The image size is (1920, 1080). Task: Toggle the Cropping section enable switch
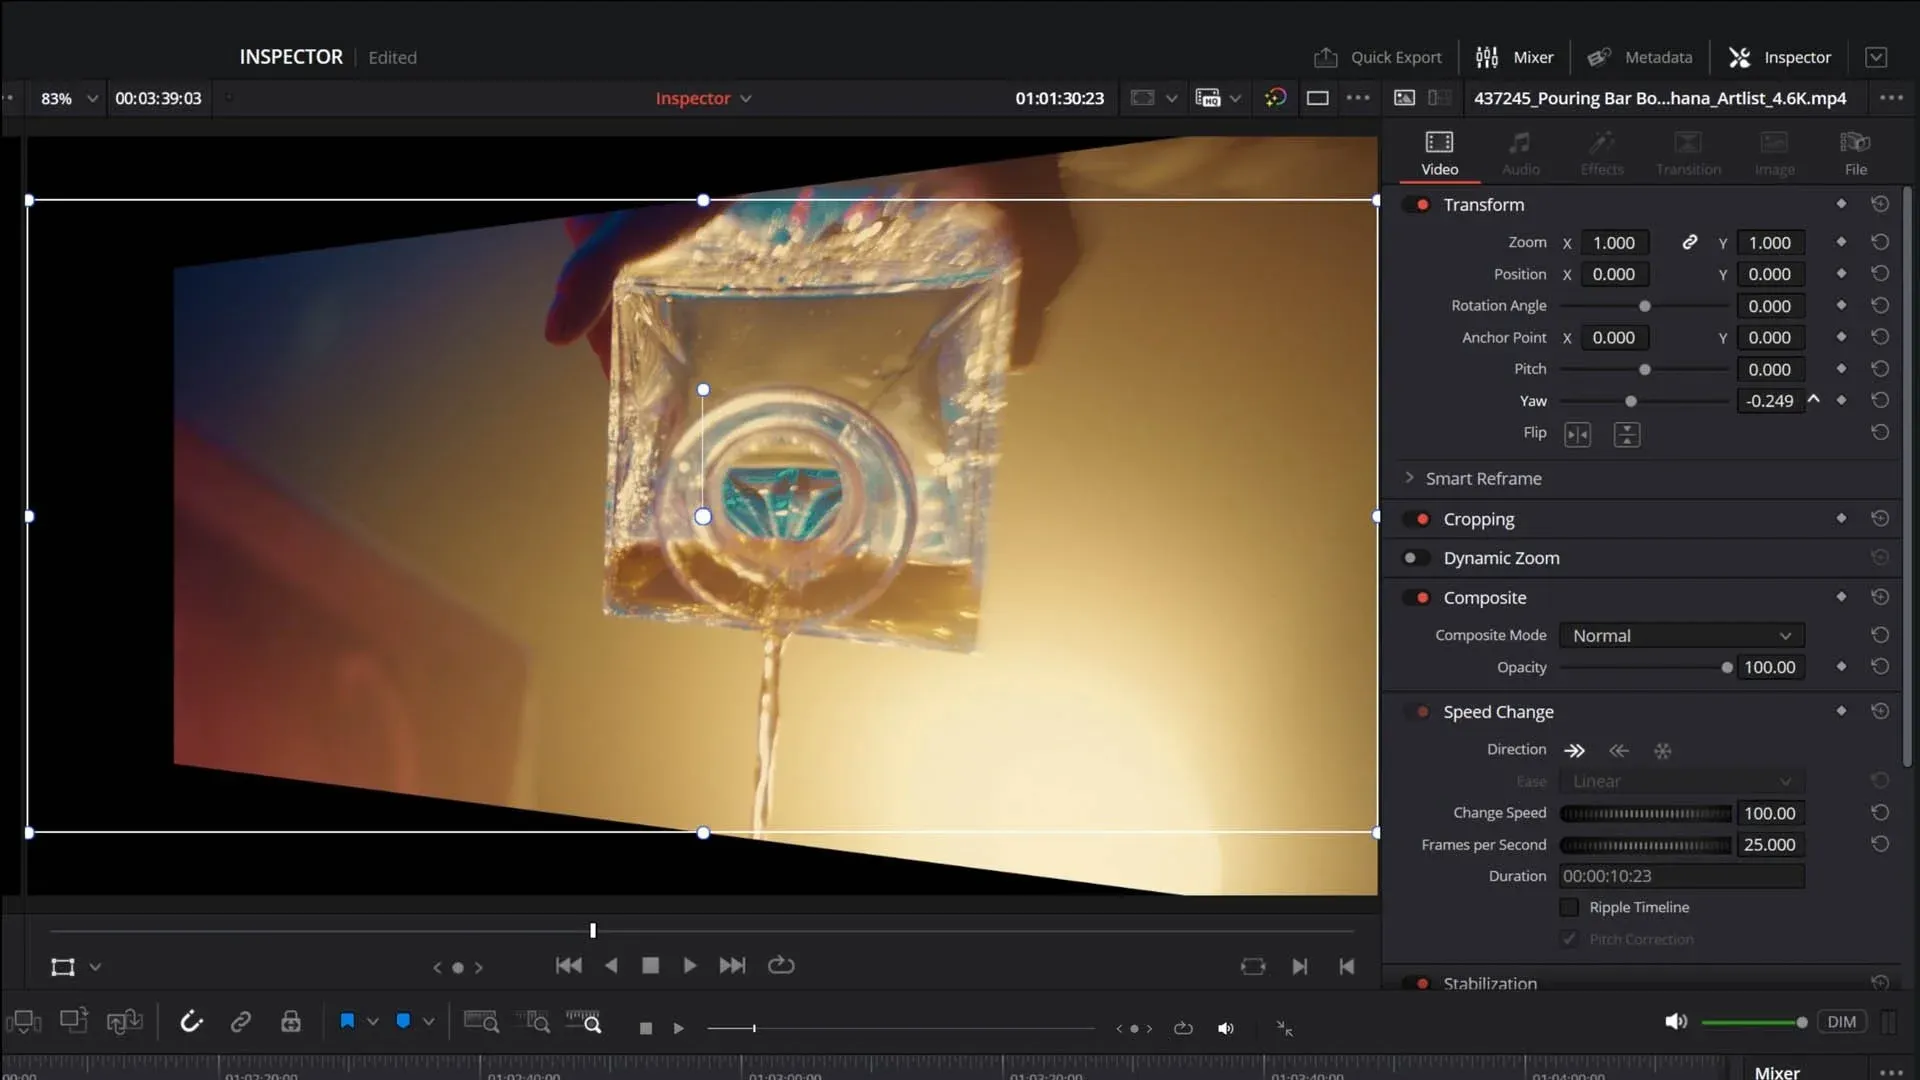tap(1416, 519)
